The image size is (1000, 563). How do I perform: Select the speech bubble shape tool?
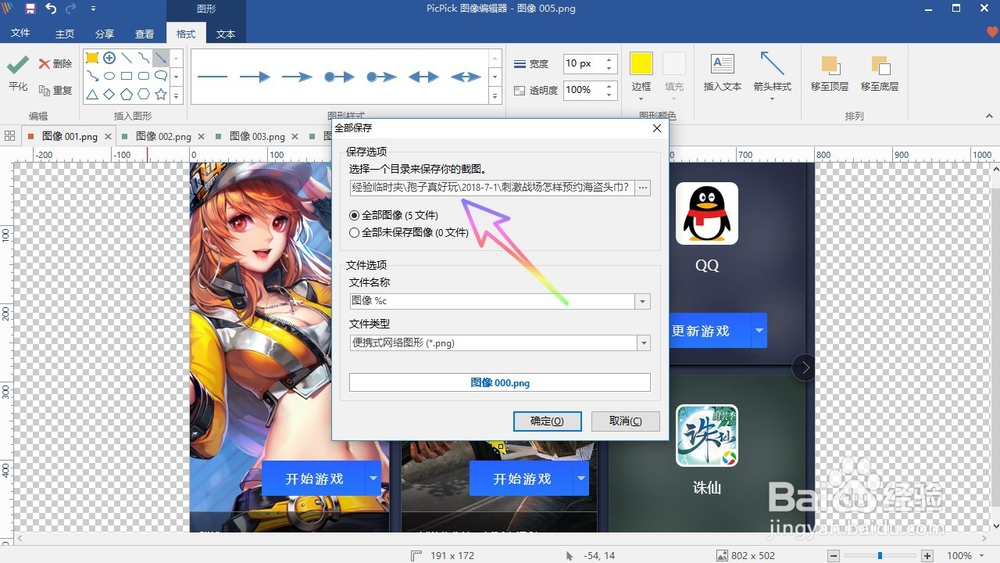(161, 76)
